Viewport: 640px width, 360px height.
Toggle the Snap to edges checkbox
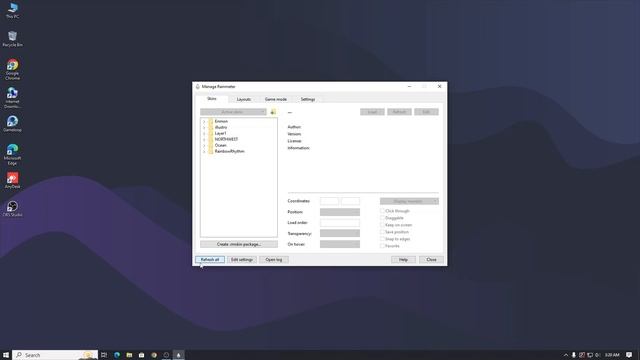coord(382,239)
